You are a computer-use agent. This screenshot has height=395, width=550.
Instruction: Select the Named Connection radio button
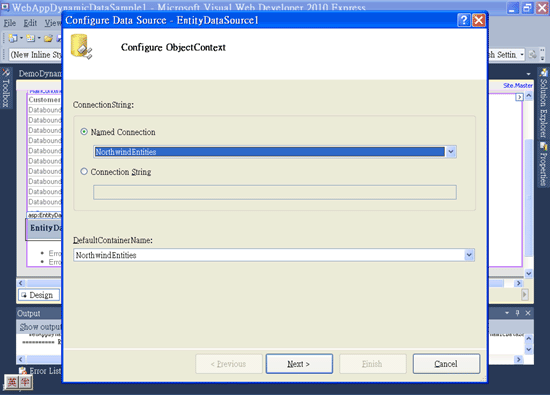(84, 132)
